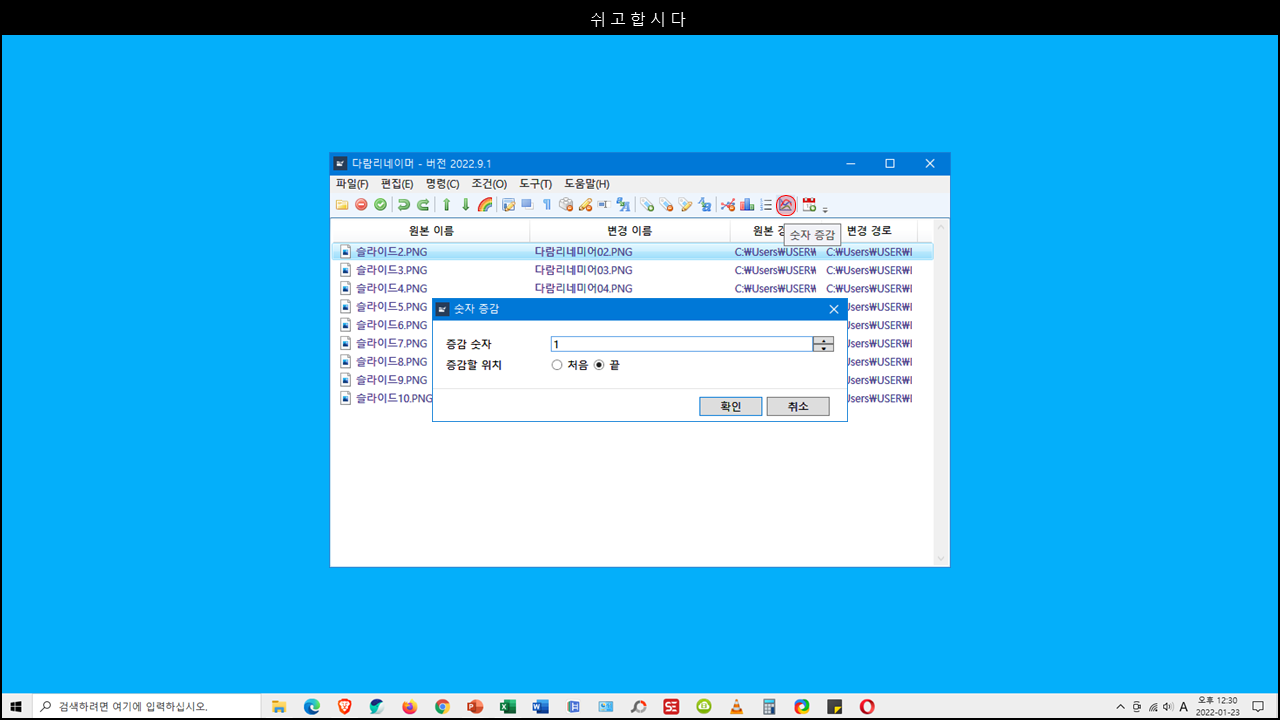Viewport: 1280px width, 720px height.
Task: Open the notification center icon
Action: tap(1258, 706)
